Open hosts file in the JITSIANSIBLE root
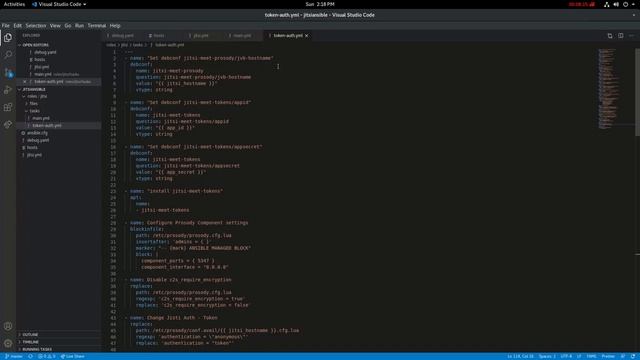Viewport: 640px width, 360px height. pos(59,148)
